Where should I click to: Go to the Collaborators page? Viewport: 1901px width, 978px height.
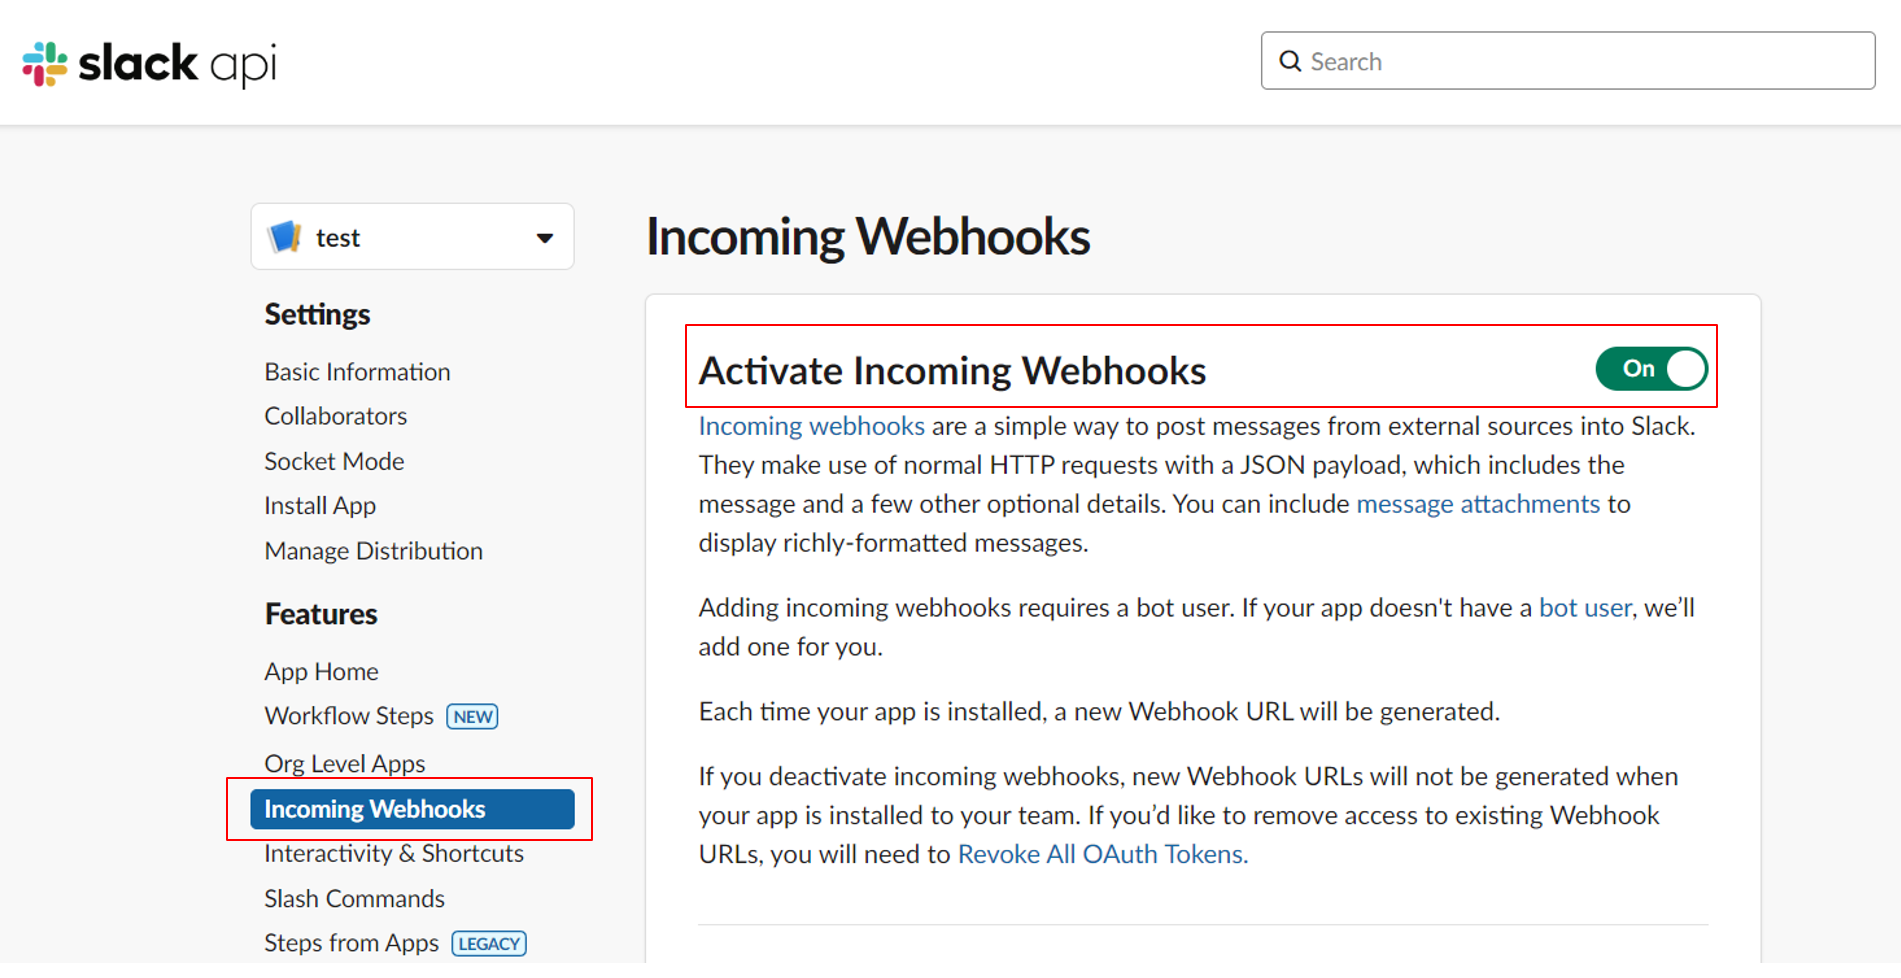[335, 416]
